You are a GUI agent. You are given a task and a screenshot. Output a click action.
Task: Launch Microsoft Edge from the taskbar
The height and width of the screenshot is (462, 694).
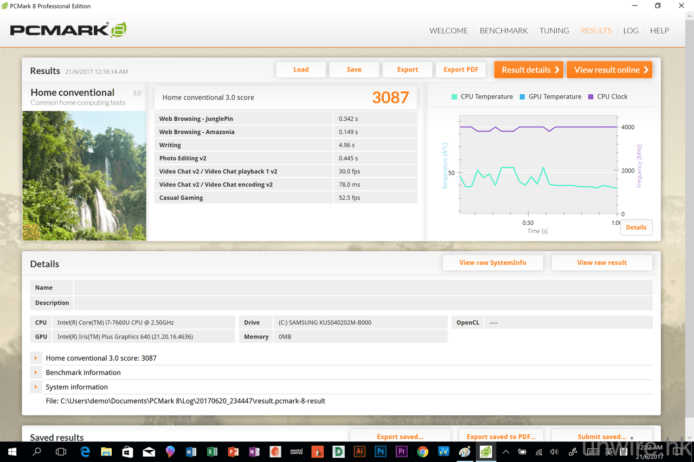pyautogui.click(x=85, y=452)
